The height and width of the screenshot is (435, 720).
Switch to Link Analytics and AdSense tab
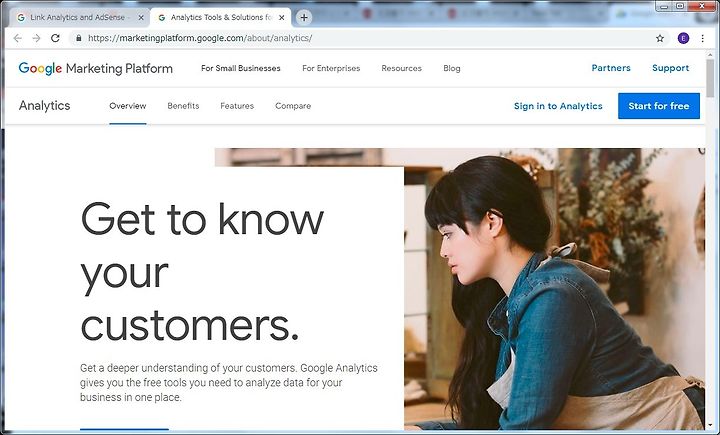click(79, 17)
